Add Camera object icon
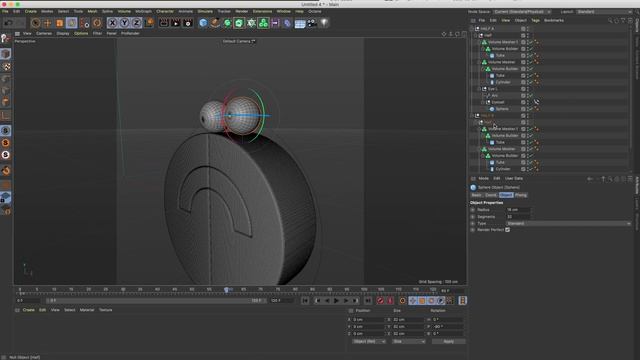 (x=312, y=23)
